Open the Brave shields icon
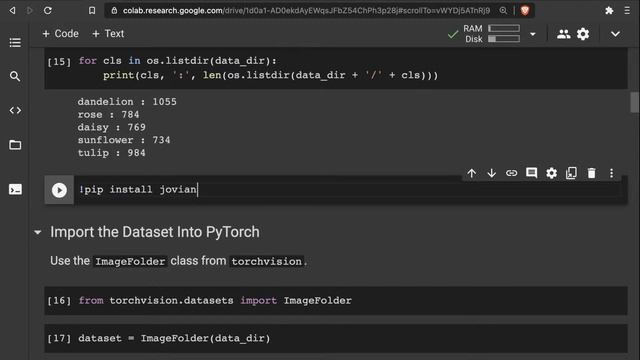Image resolution: width=640 pixels, height=360 pixels. click(525, 11)
